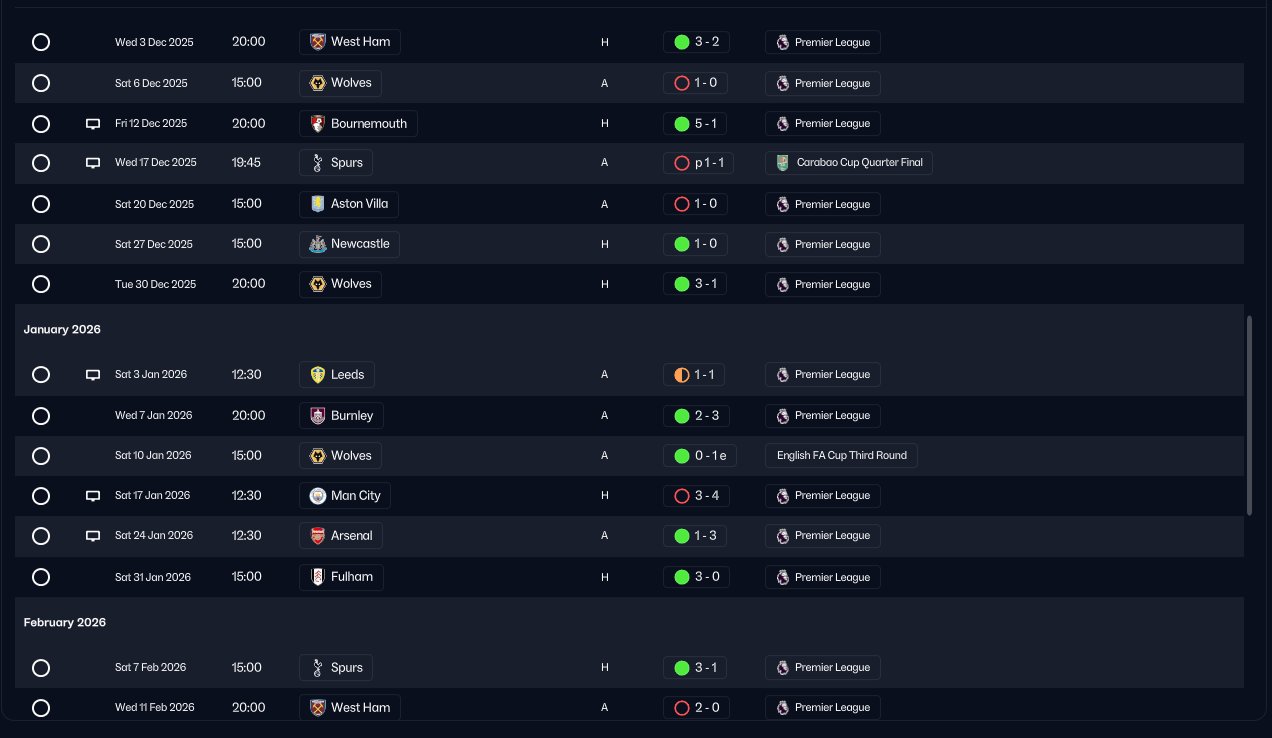Click the TV broadcast icon for Spurs 17 Dec

(93, 163)
